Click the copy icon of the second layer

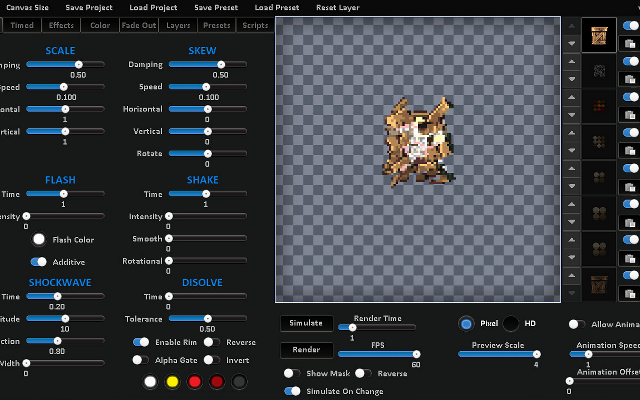630,79
